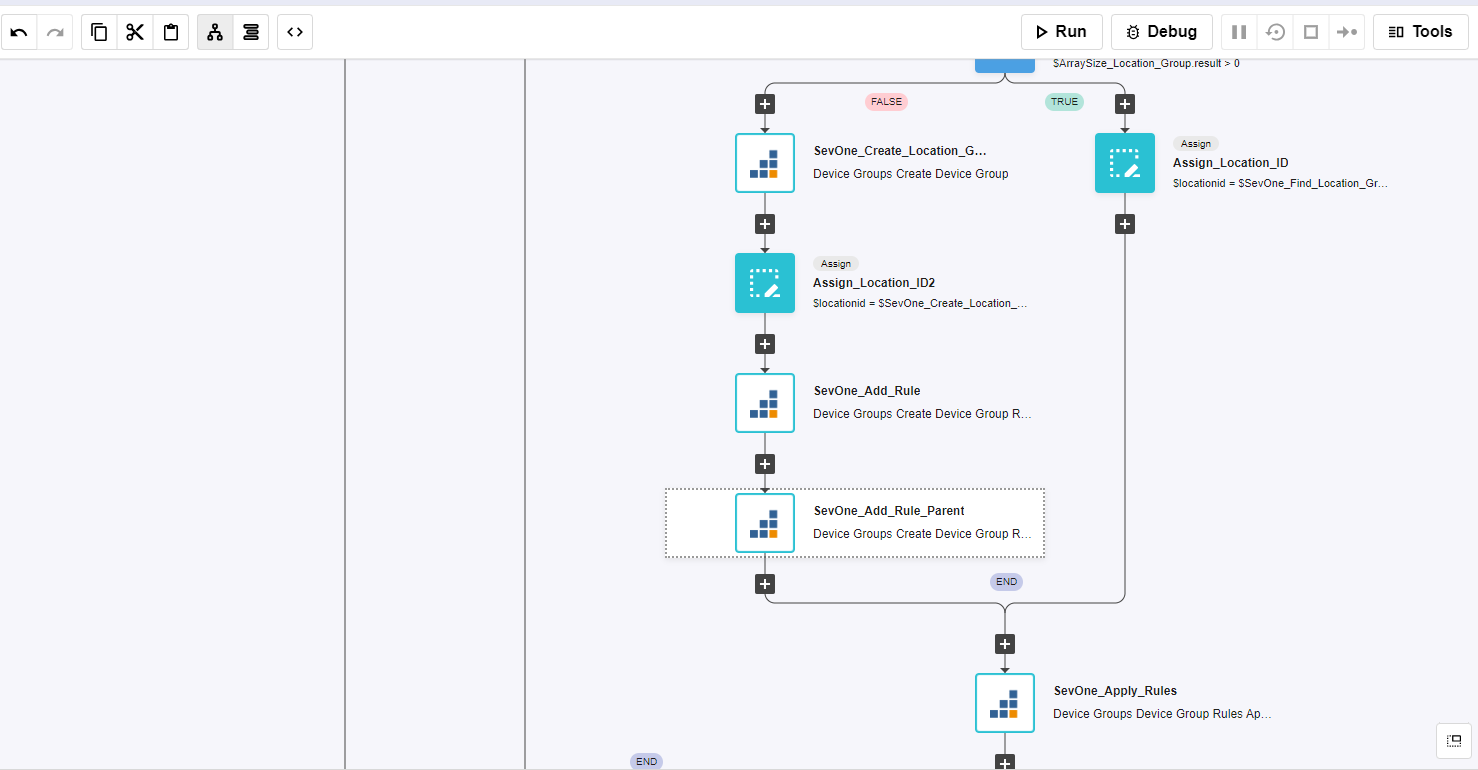Viewport: 1478px width, 770px height.
Task: Click the "$locationid = $SevOne_Create_Location_..." expression
Action: tap(920, 304)
